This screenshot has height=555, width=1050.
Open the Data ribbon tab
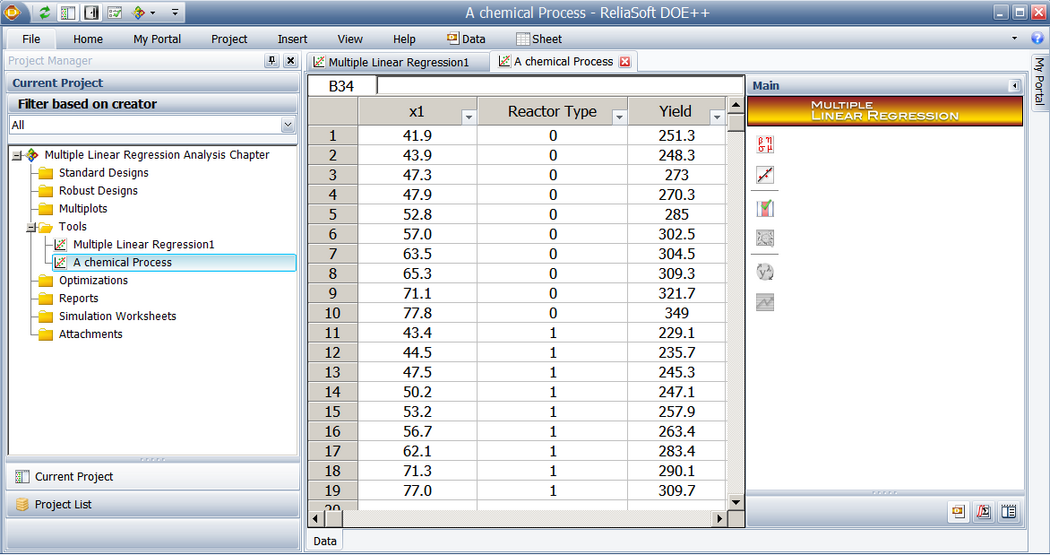pos(466,39)
